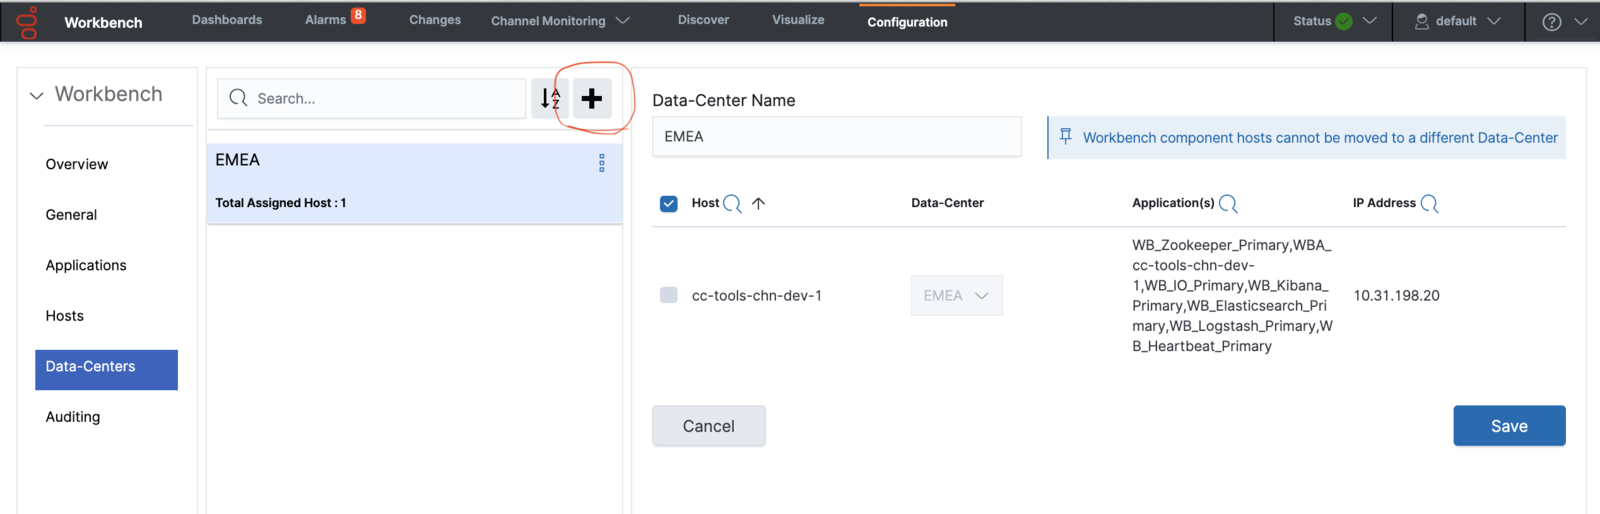This screenshot has width=1600, height=514.
Task: Click the A-Z sort icon
Action: pyautogui.click(x=550, y=98)
